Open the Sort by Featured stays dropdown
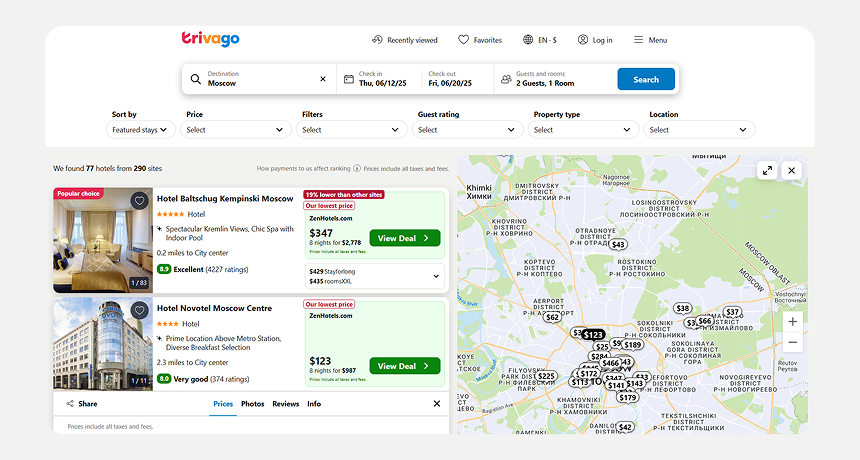Image resolution: width=860 pixels, height=460 pixels. coord(140,130)
